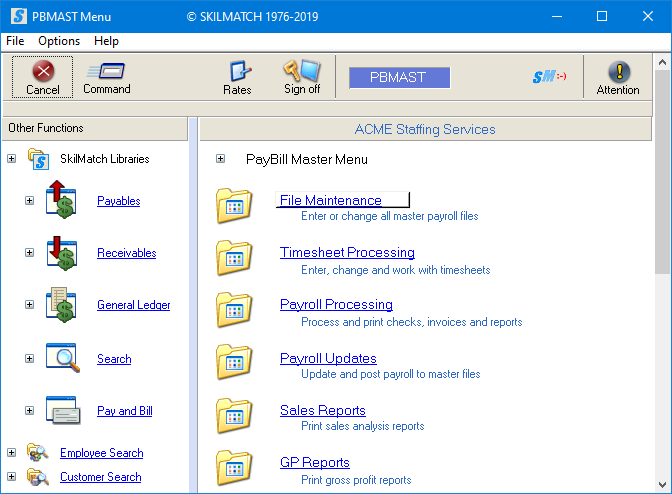This screenshot has height=494, width=672.
Task: Open the Command toolbar icon
Action: click(106, 72)
